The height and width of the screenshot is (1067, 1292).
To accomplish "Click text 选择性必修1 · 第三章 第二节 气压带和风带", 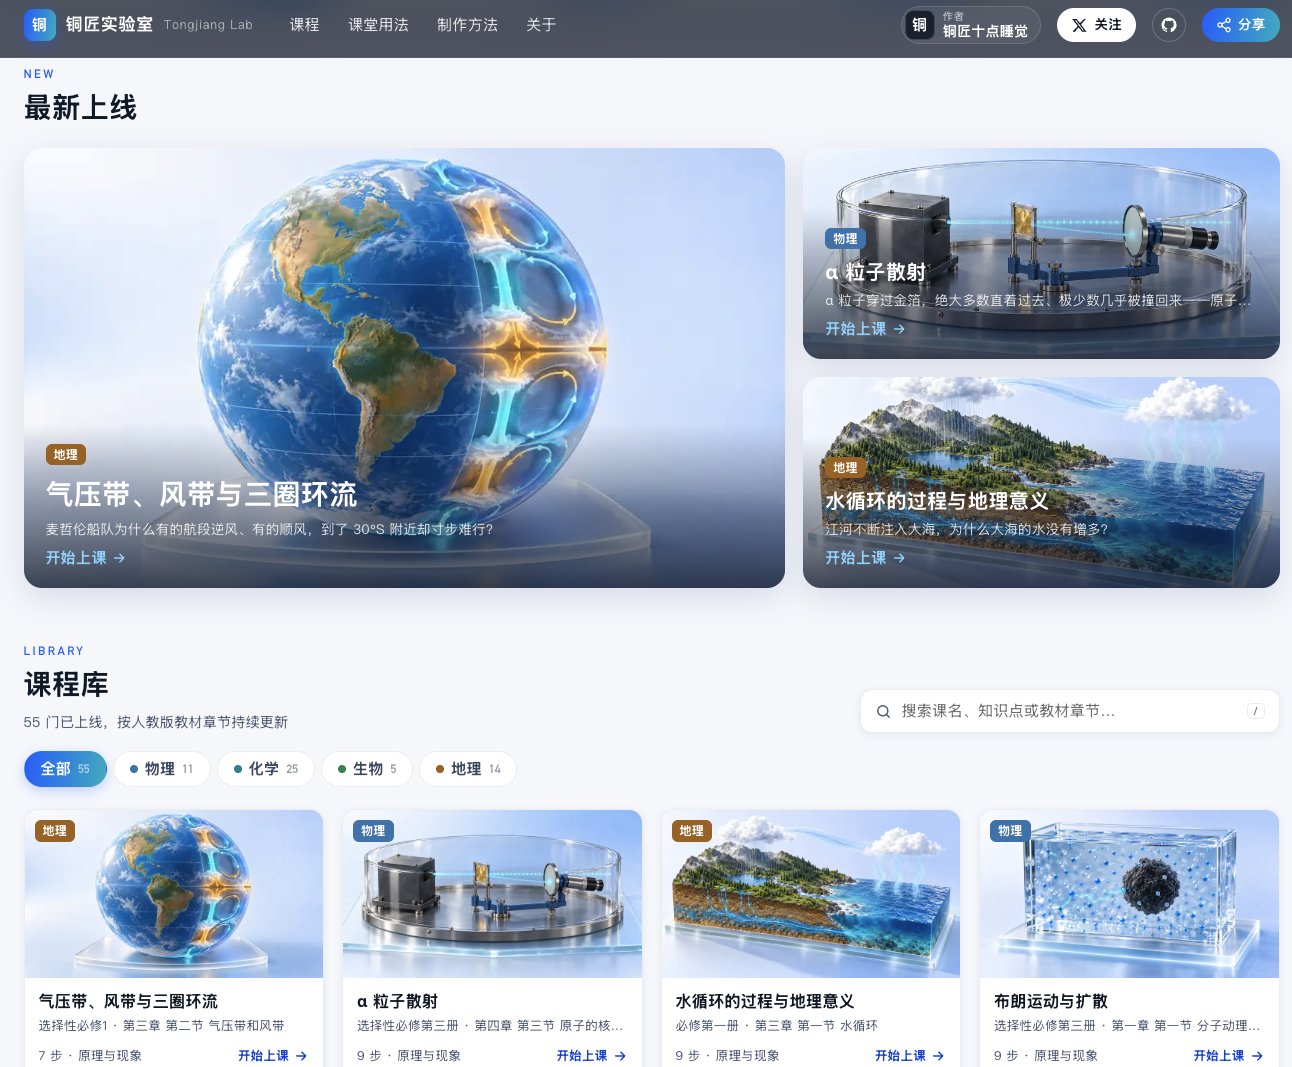I will coord(162,1026).
